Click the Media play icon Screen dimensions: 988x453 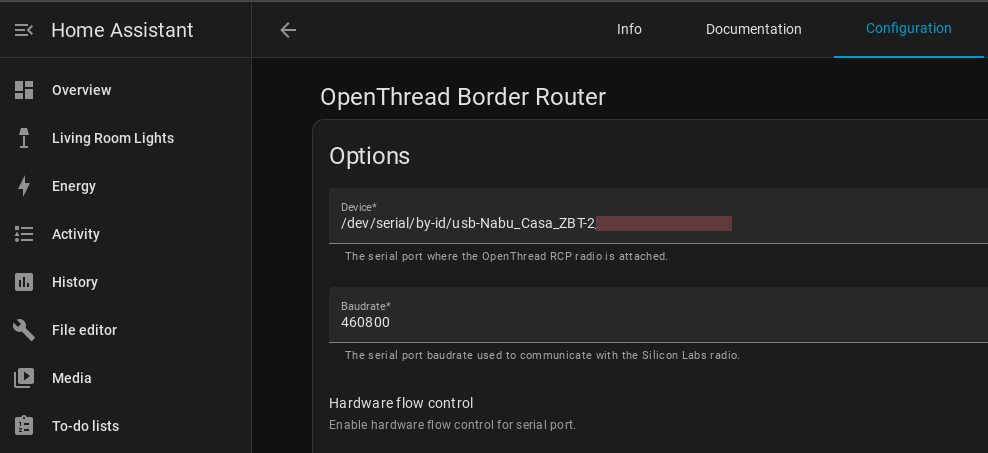point(24,378)
